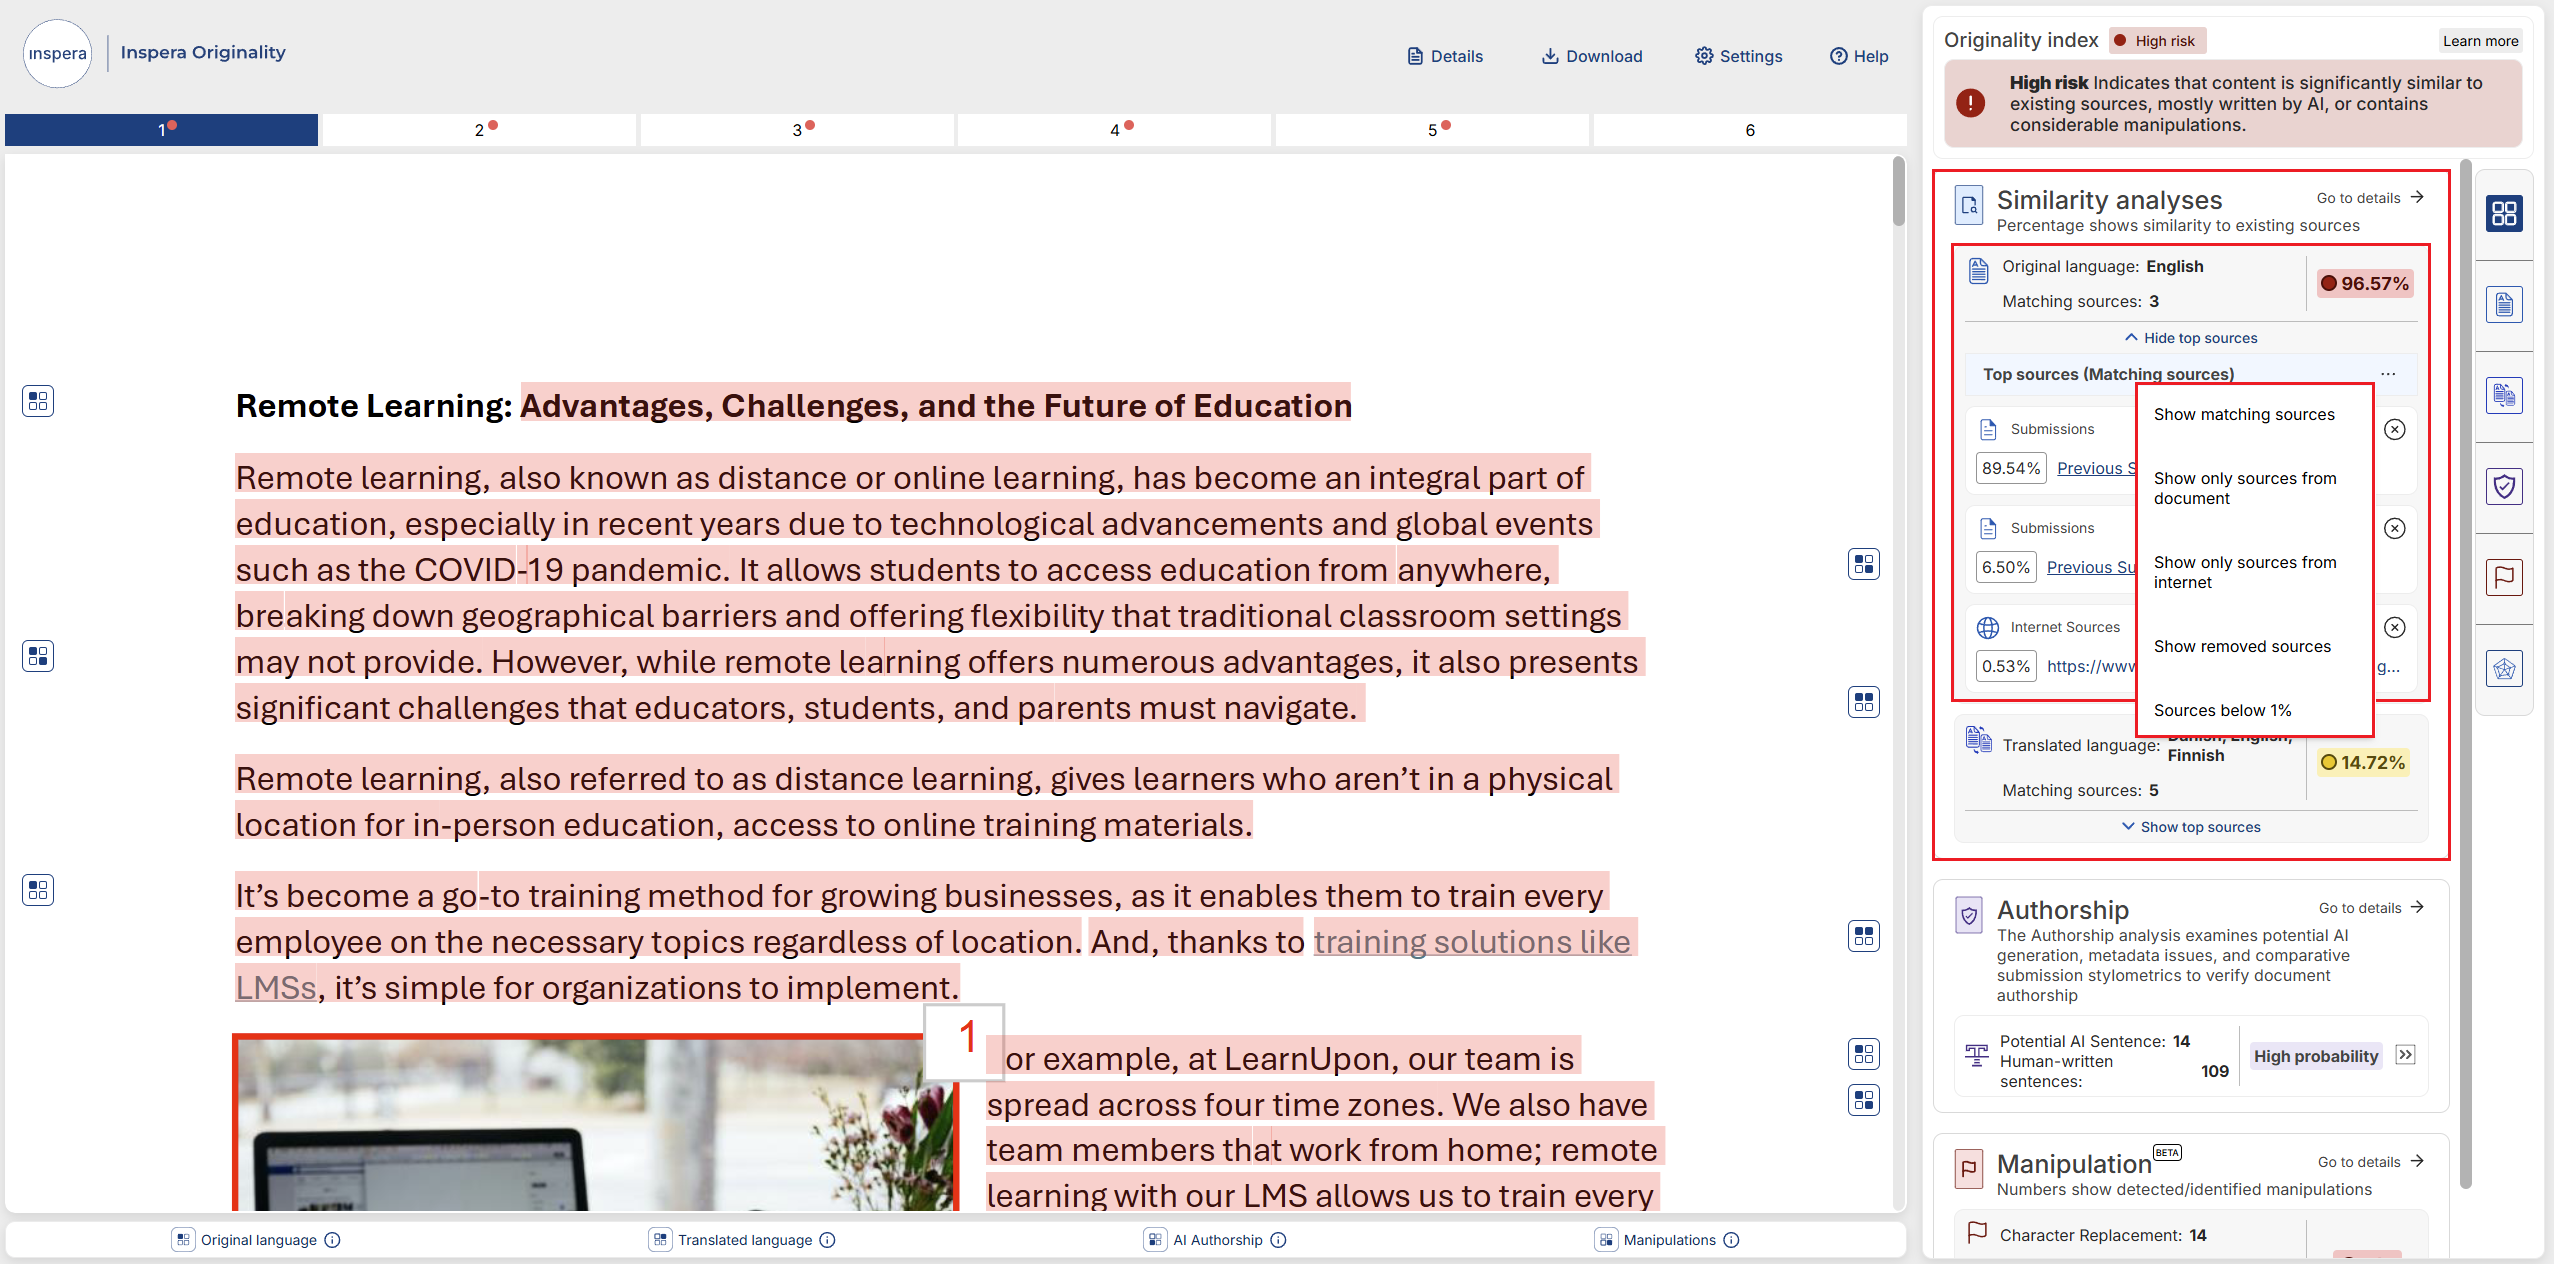Go to page 4 tab

coord(1114,130)
